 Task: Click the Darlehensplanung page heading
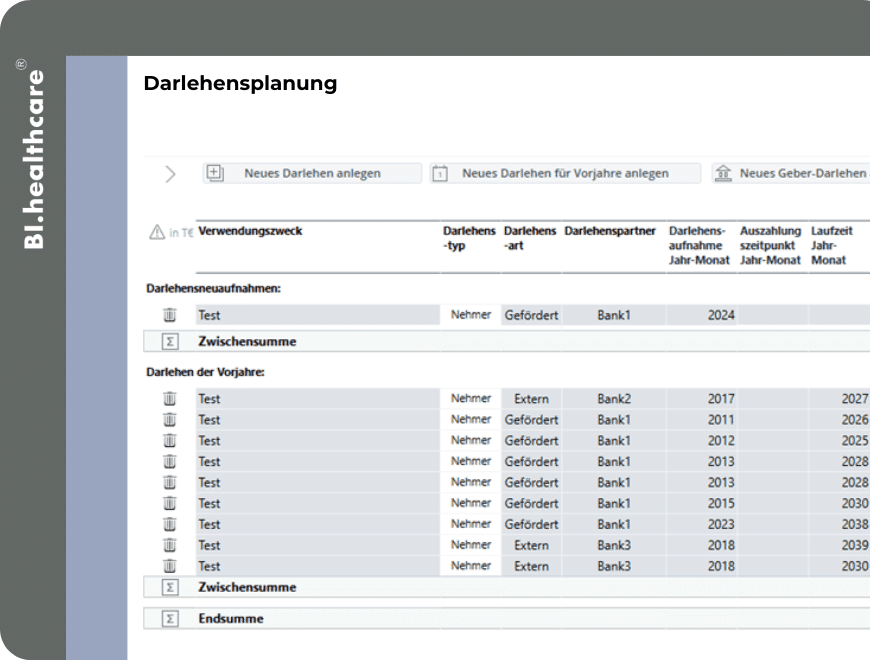(240, 83)
